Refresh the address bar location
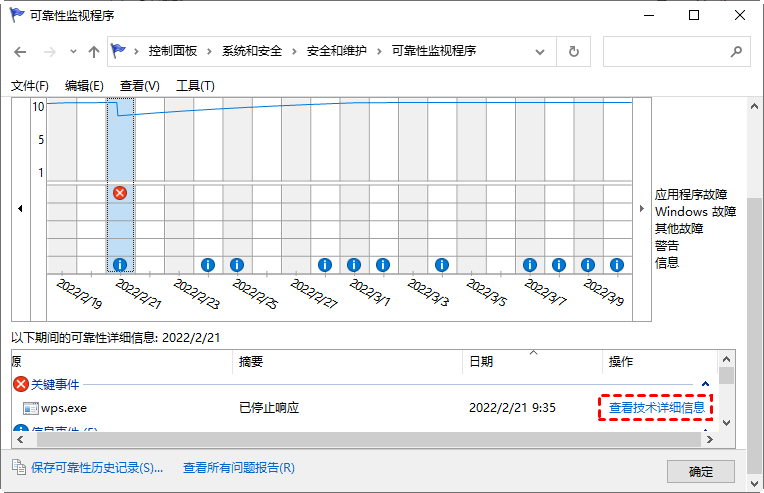 (x=573, y=51)
